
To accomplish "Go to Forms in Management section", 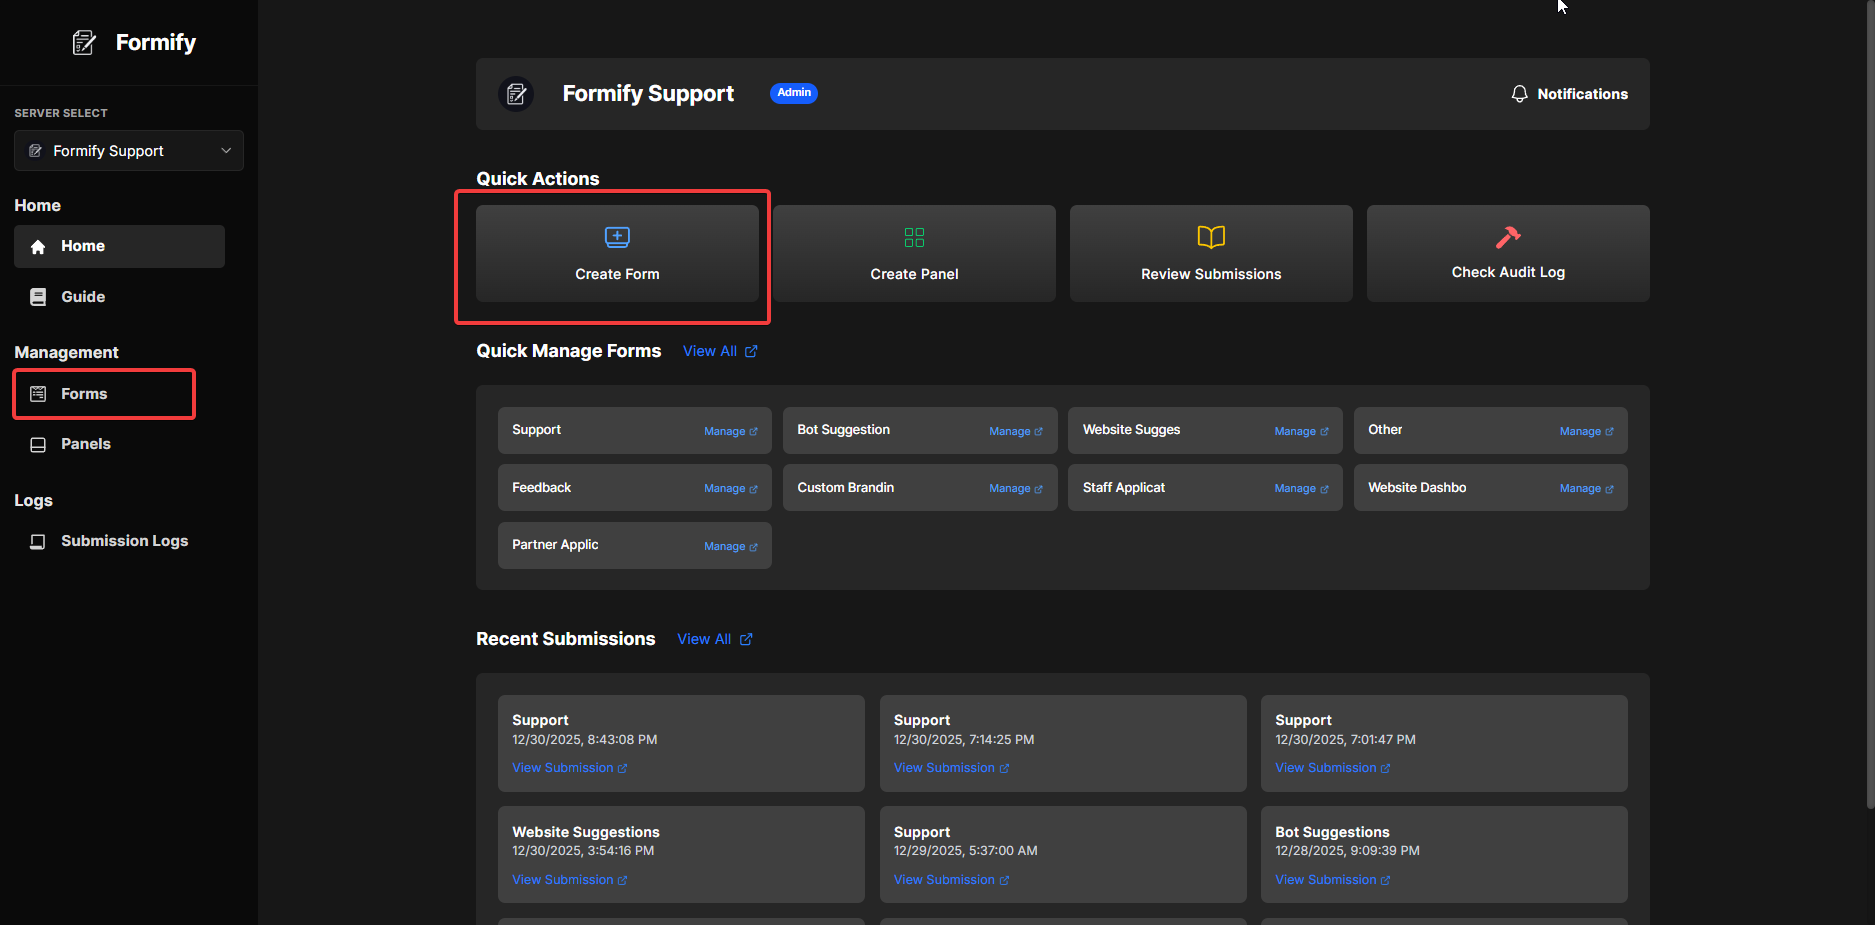I will tap(84, 394).
